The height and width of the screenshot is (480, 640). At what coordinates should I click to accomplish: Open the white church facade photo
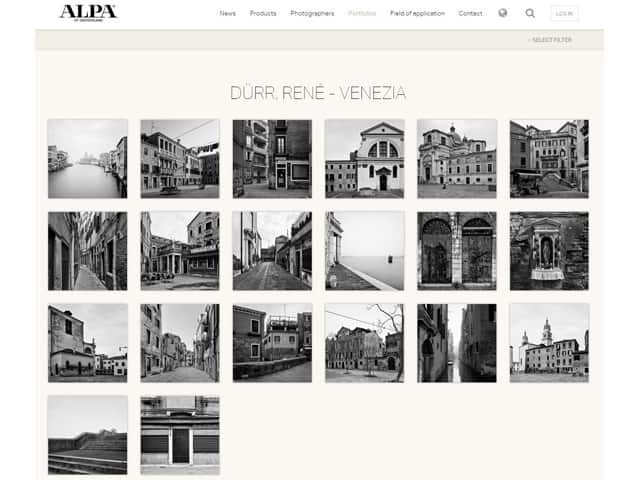pyautogui.click(x=364, y=159)
